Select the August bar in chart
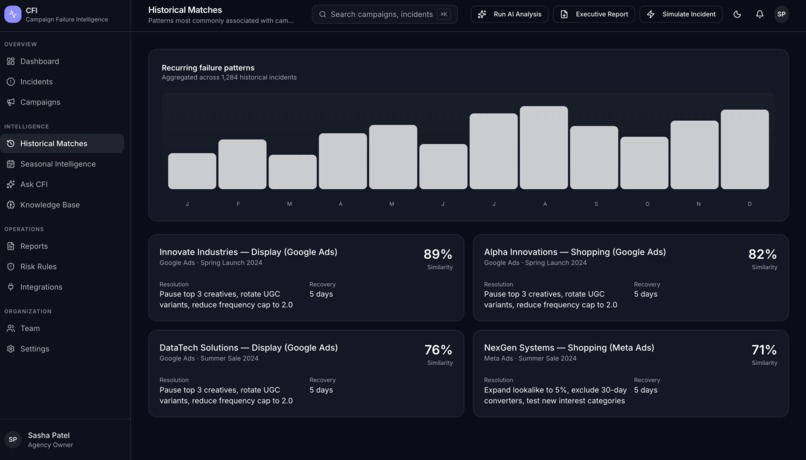Image resolution: width=806 pixels, height=460 pixels. [x=544, y=148]
